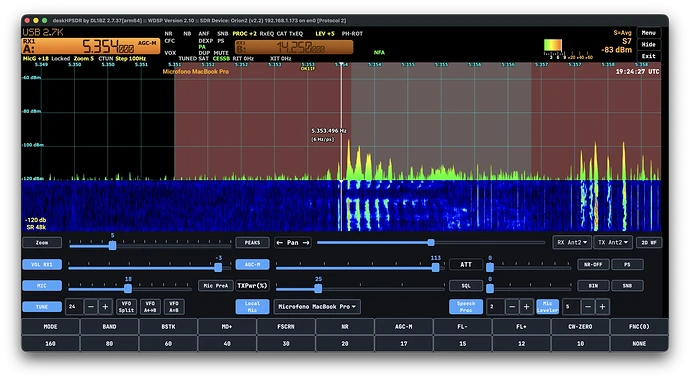Screen dimensions: 690x379
Task: Select the 40 band button
Action: point(227,343)
